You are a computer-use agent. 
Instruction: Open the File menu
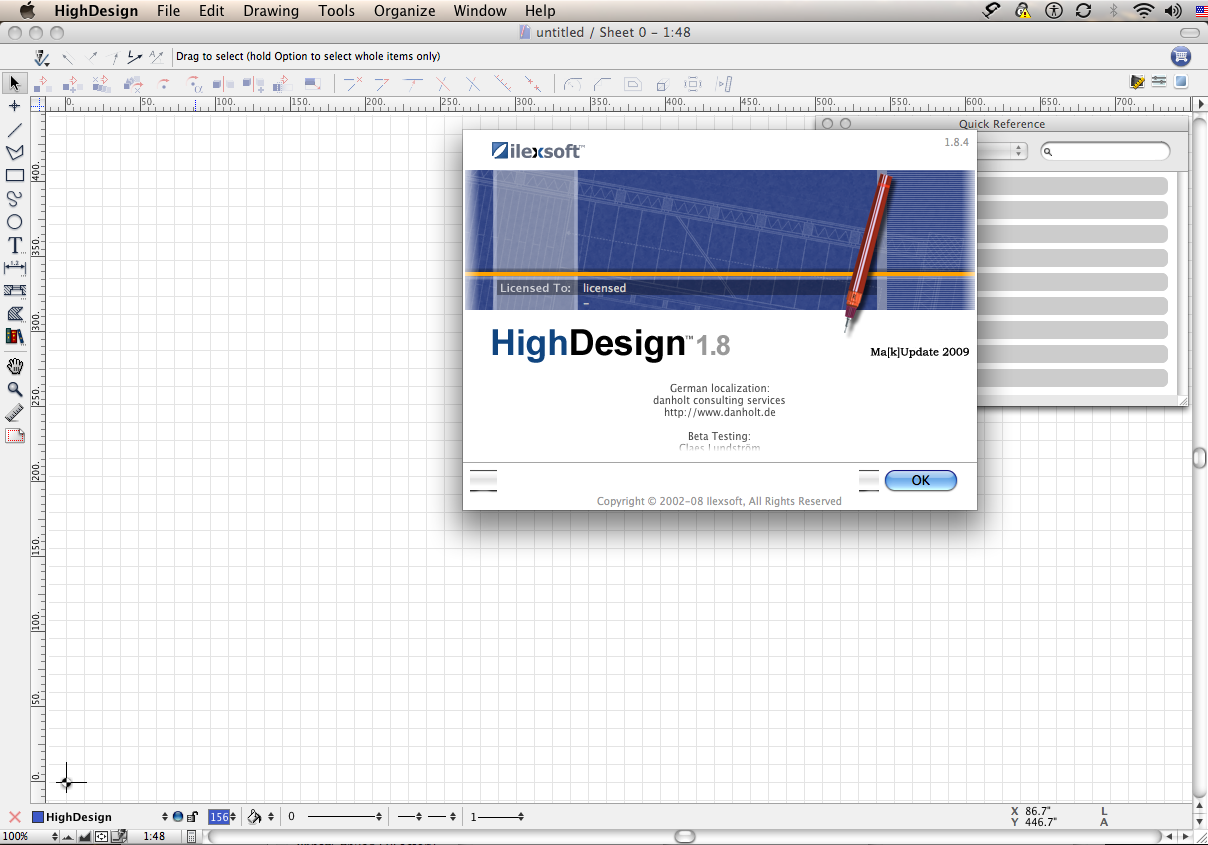click(169, 11)
